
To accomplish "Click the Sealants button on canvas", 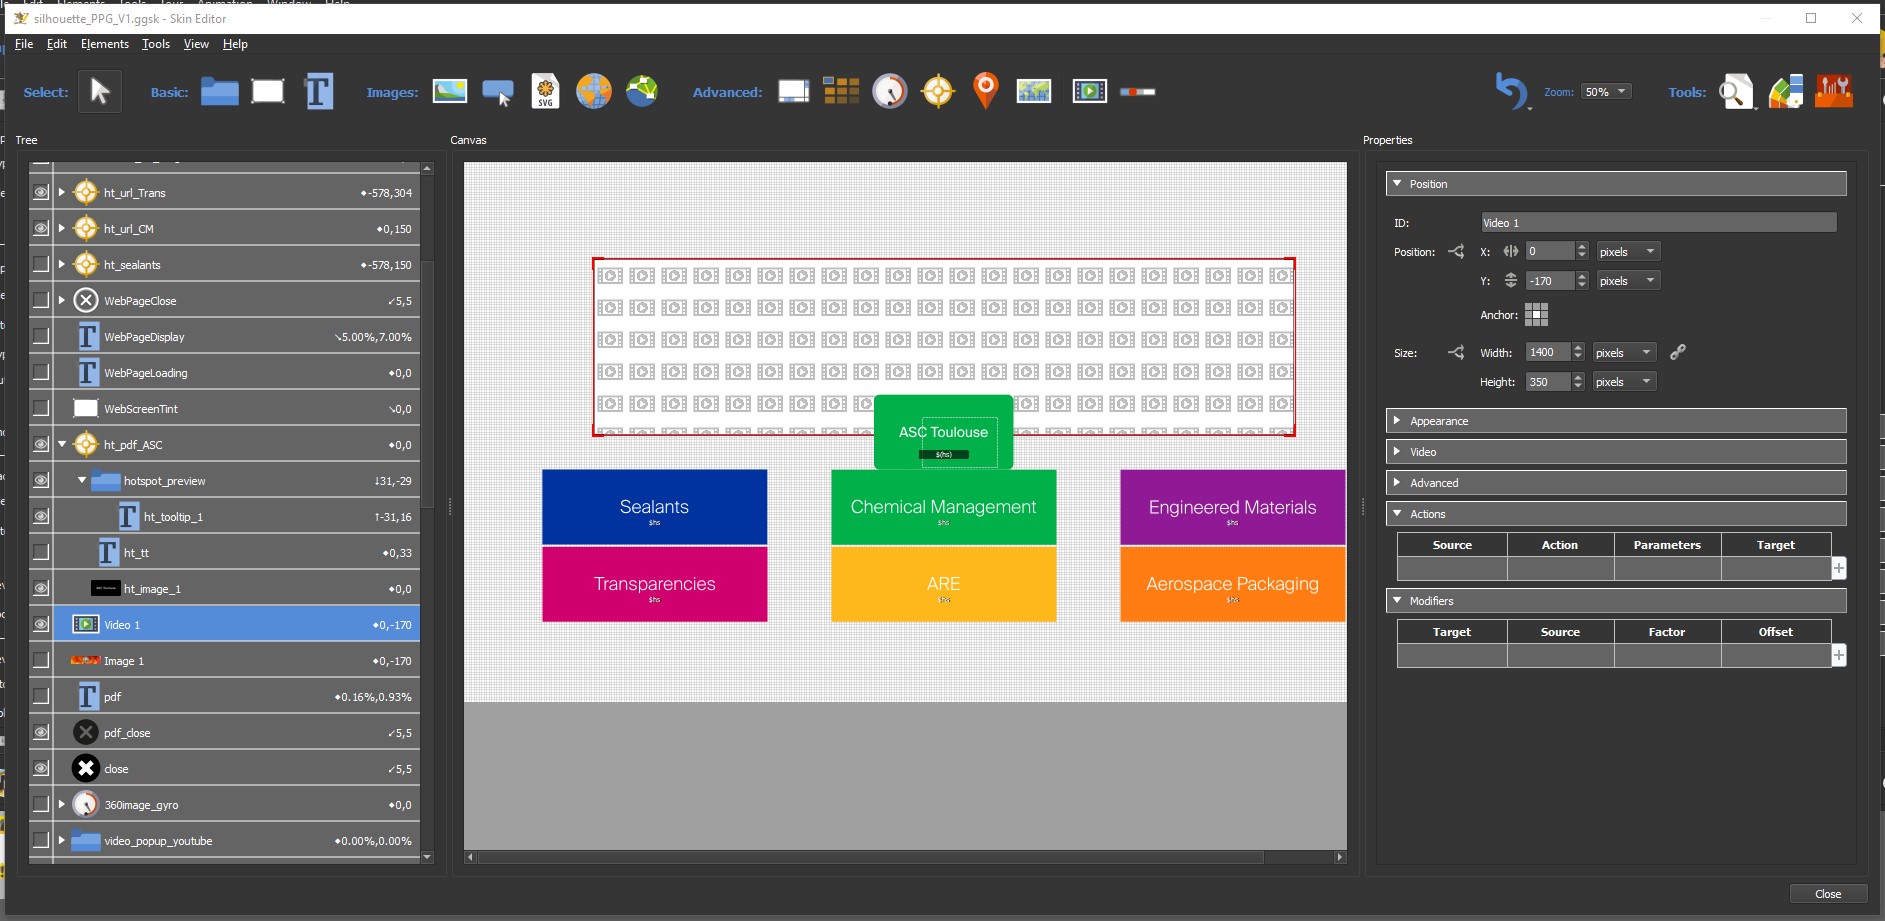I will [654, 507].
